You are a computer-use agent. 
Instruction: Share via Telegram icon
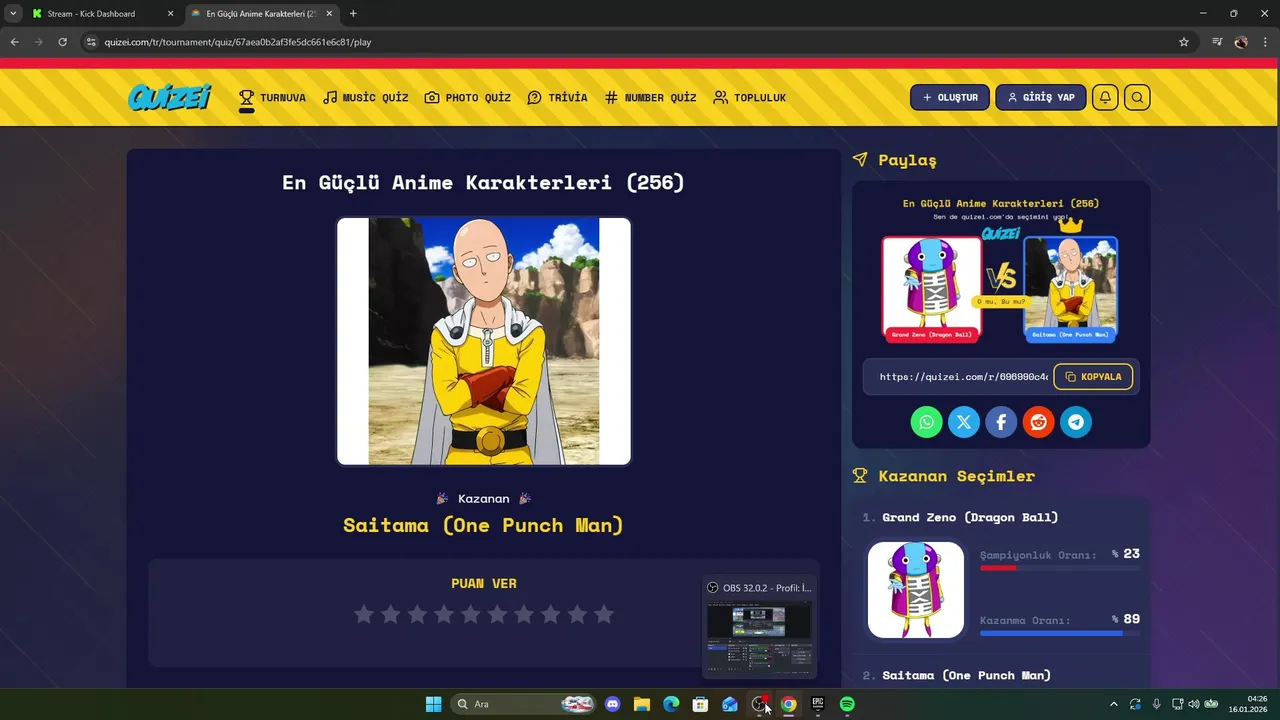1076,422
